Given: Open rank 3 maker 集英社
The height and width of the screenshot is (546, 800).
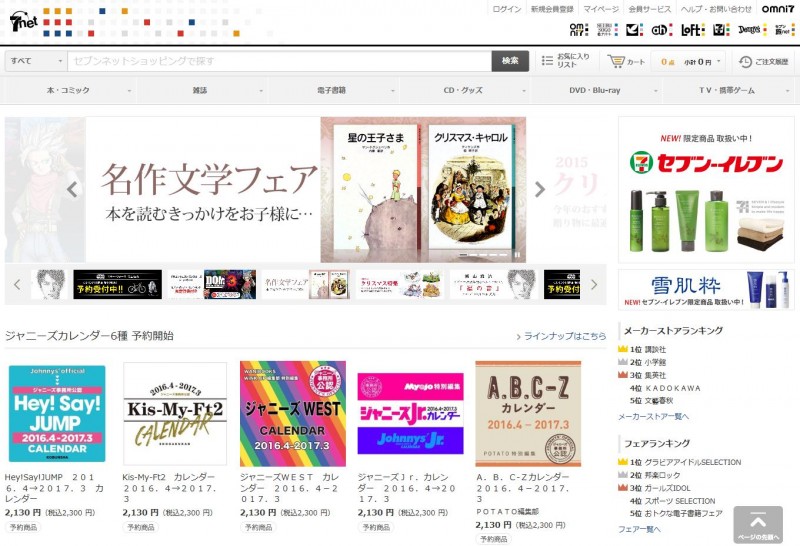Looking at the screenshot, I should [655, 375].
